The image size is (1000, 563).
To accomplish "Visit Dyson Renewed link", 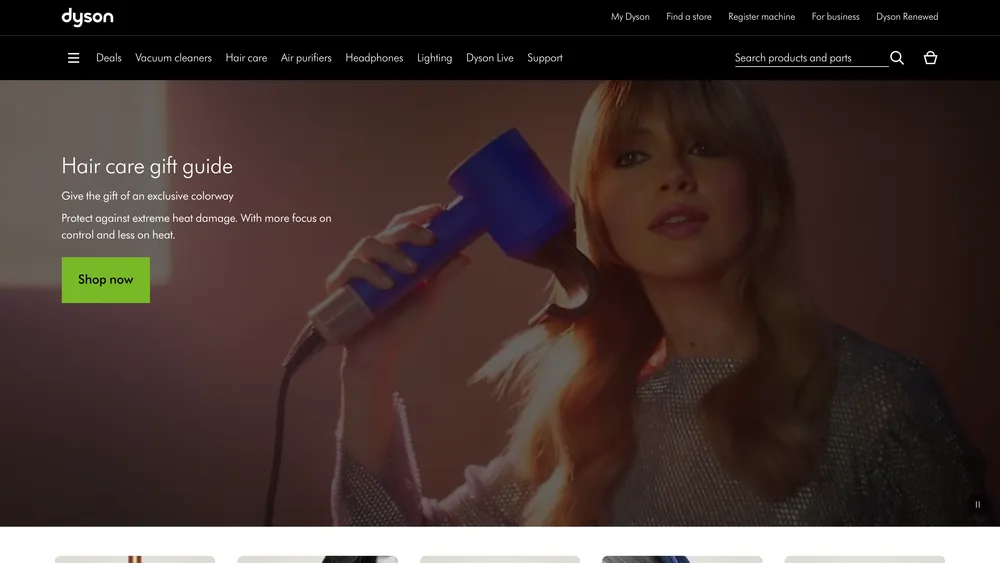I will point(907,17).
